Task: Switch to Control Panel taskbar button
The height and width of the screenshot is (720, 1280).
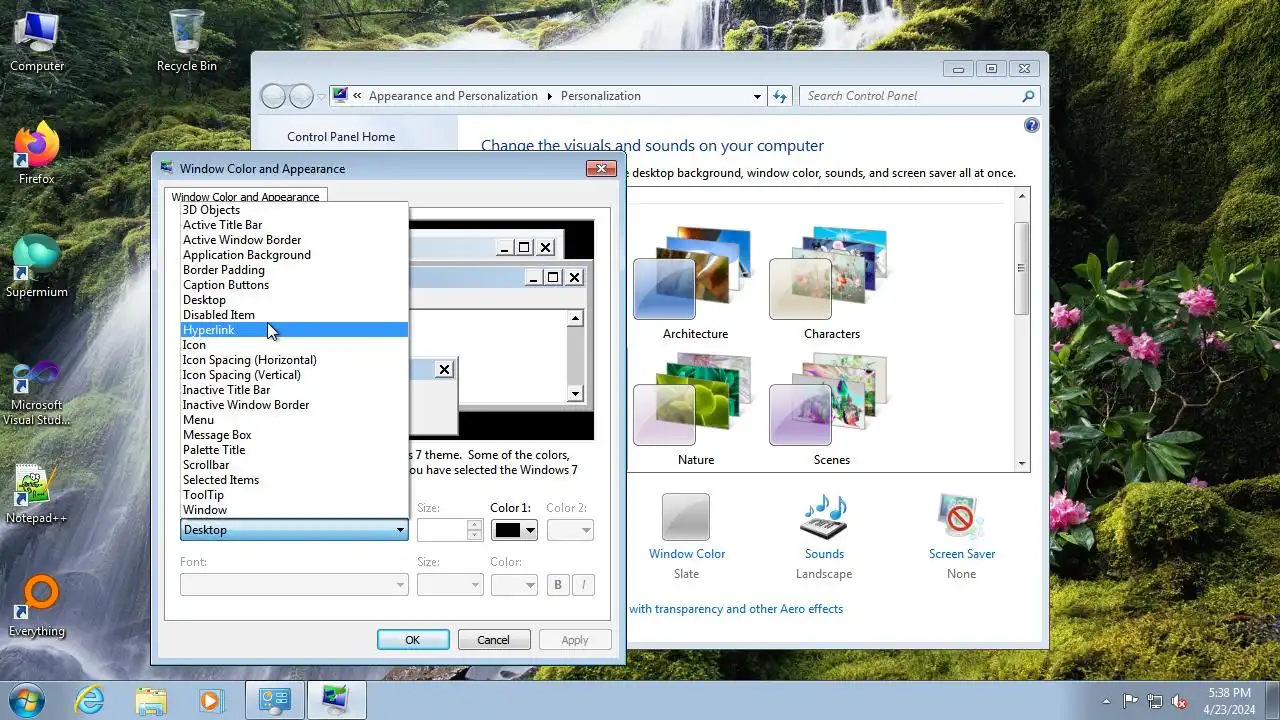Action: pos(274,700)
